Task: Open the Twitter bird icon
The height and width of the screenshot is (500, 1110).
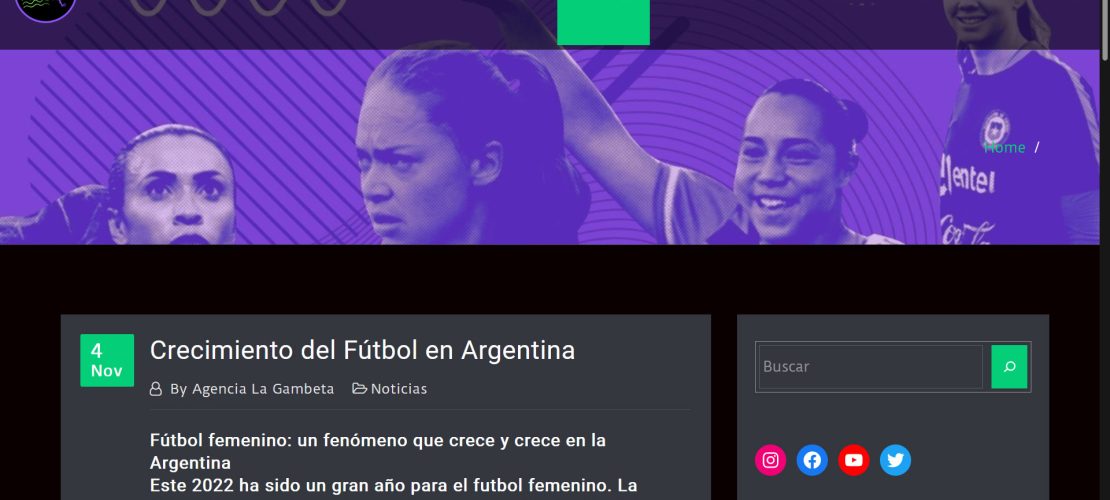Action: (896, 460)
